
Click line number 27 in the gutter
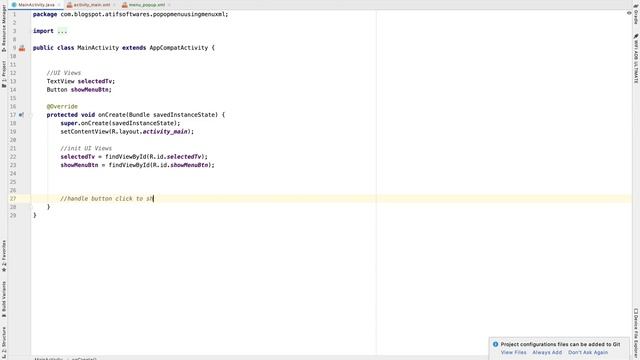click(x=13, y=199)
